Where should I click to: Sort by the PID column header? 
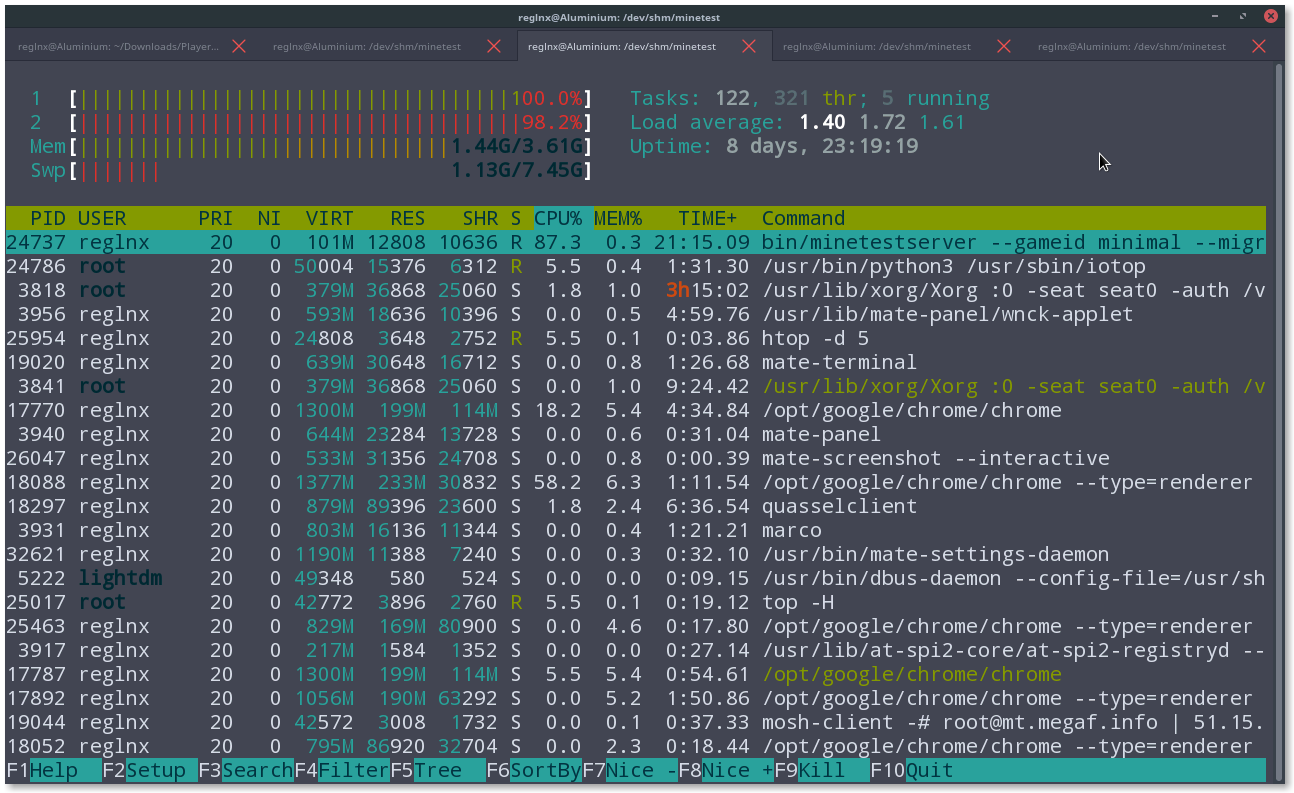pyautogui.click(x=48, y=218)
